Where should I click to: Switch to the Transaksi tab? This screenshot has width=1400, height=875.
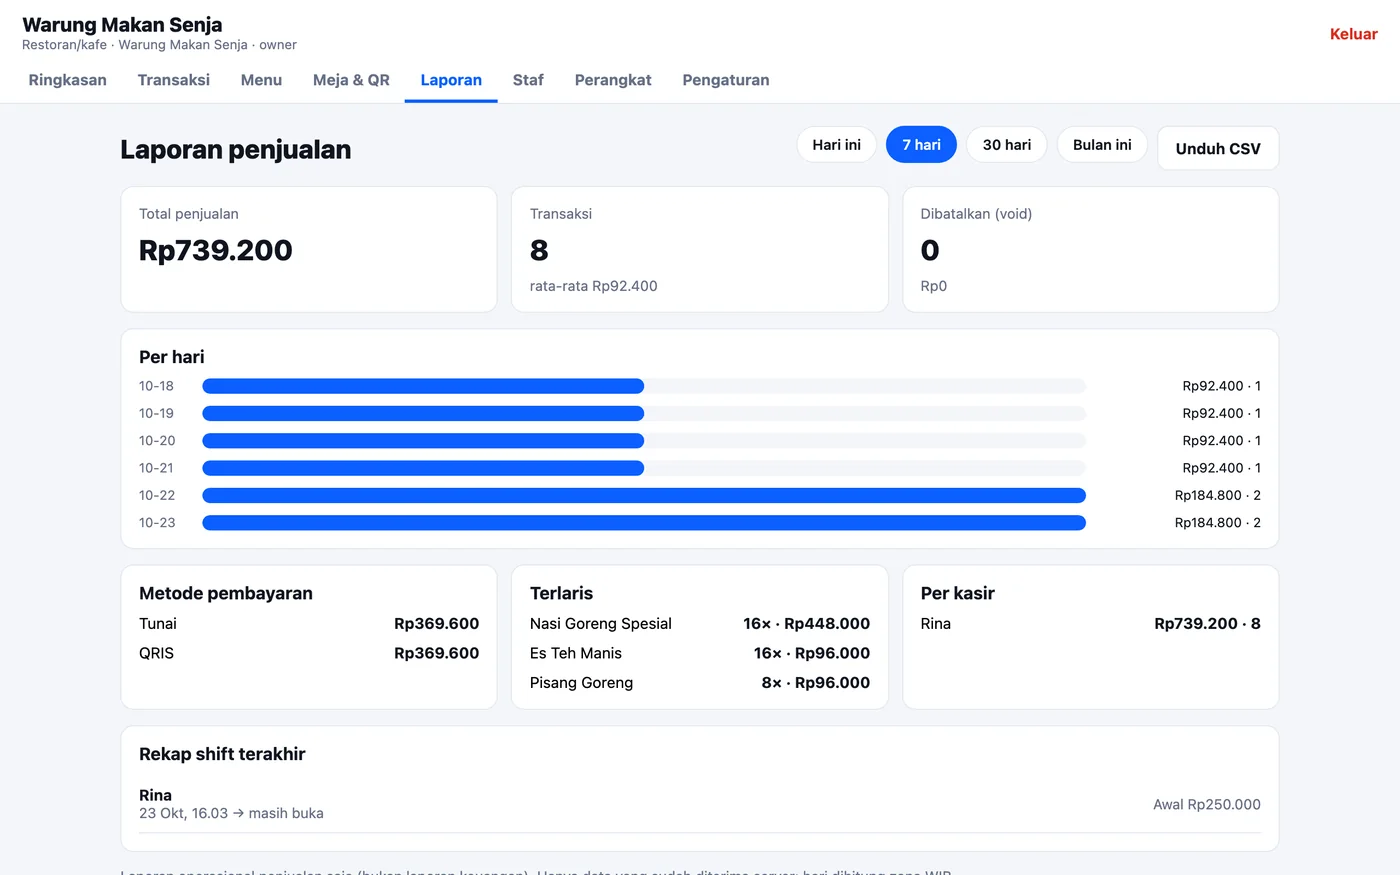[174, 80]
